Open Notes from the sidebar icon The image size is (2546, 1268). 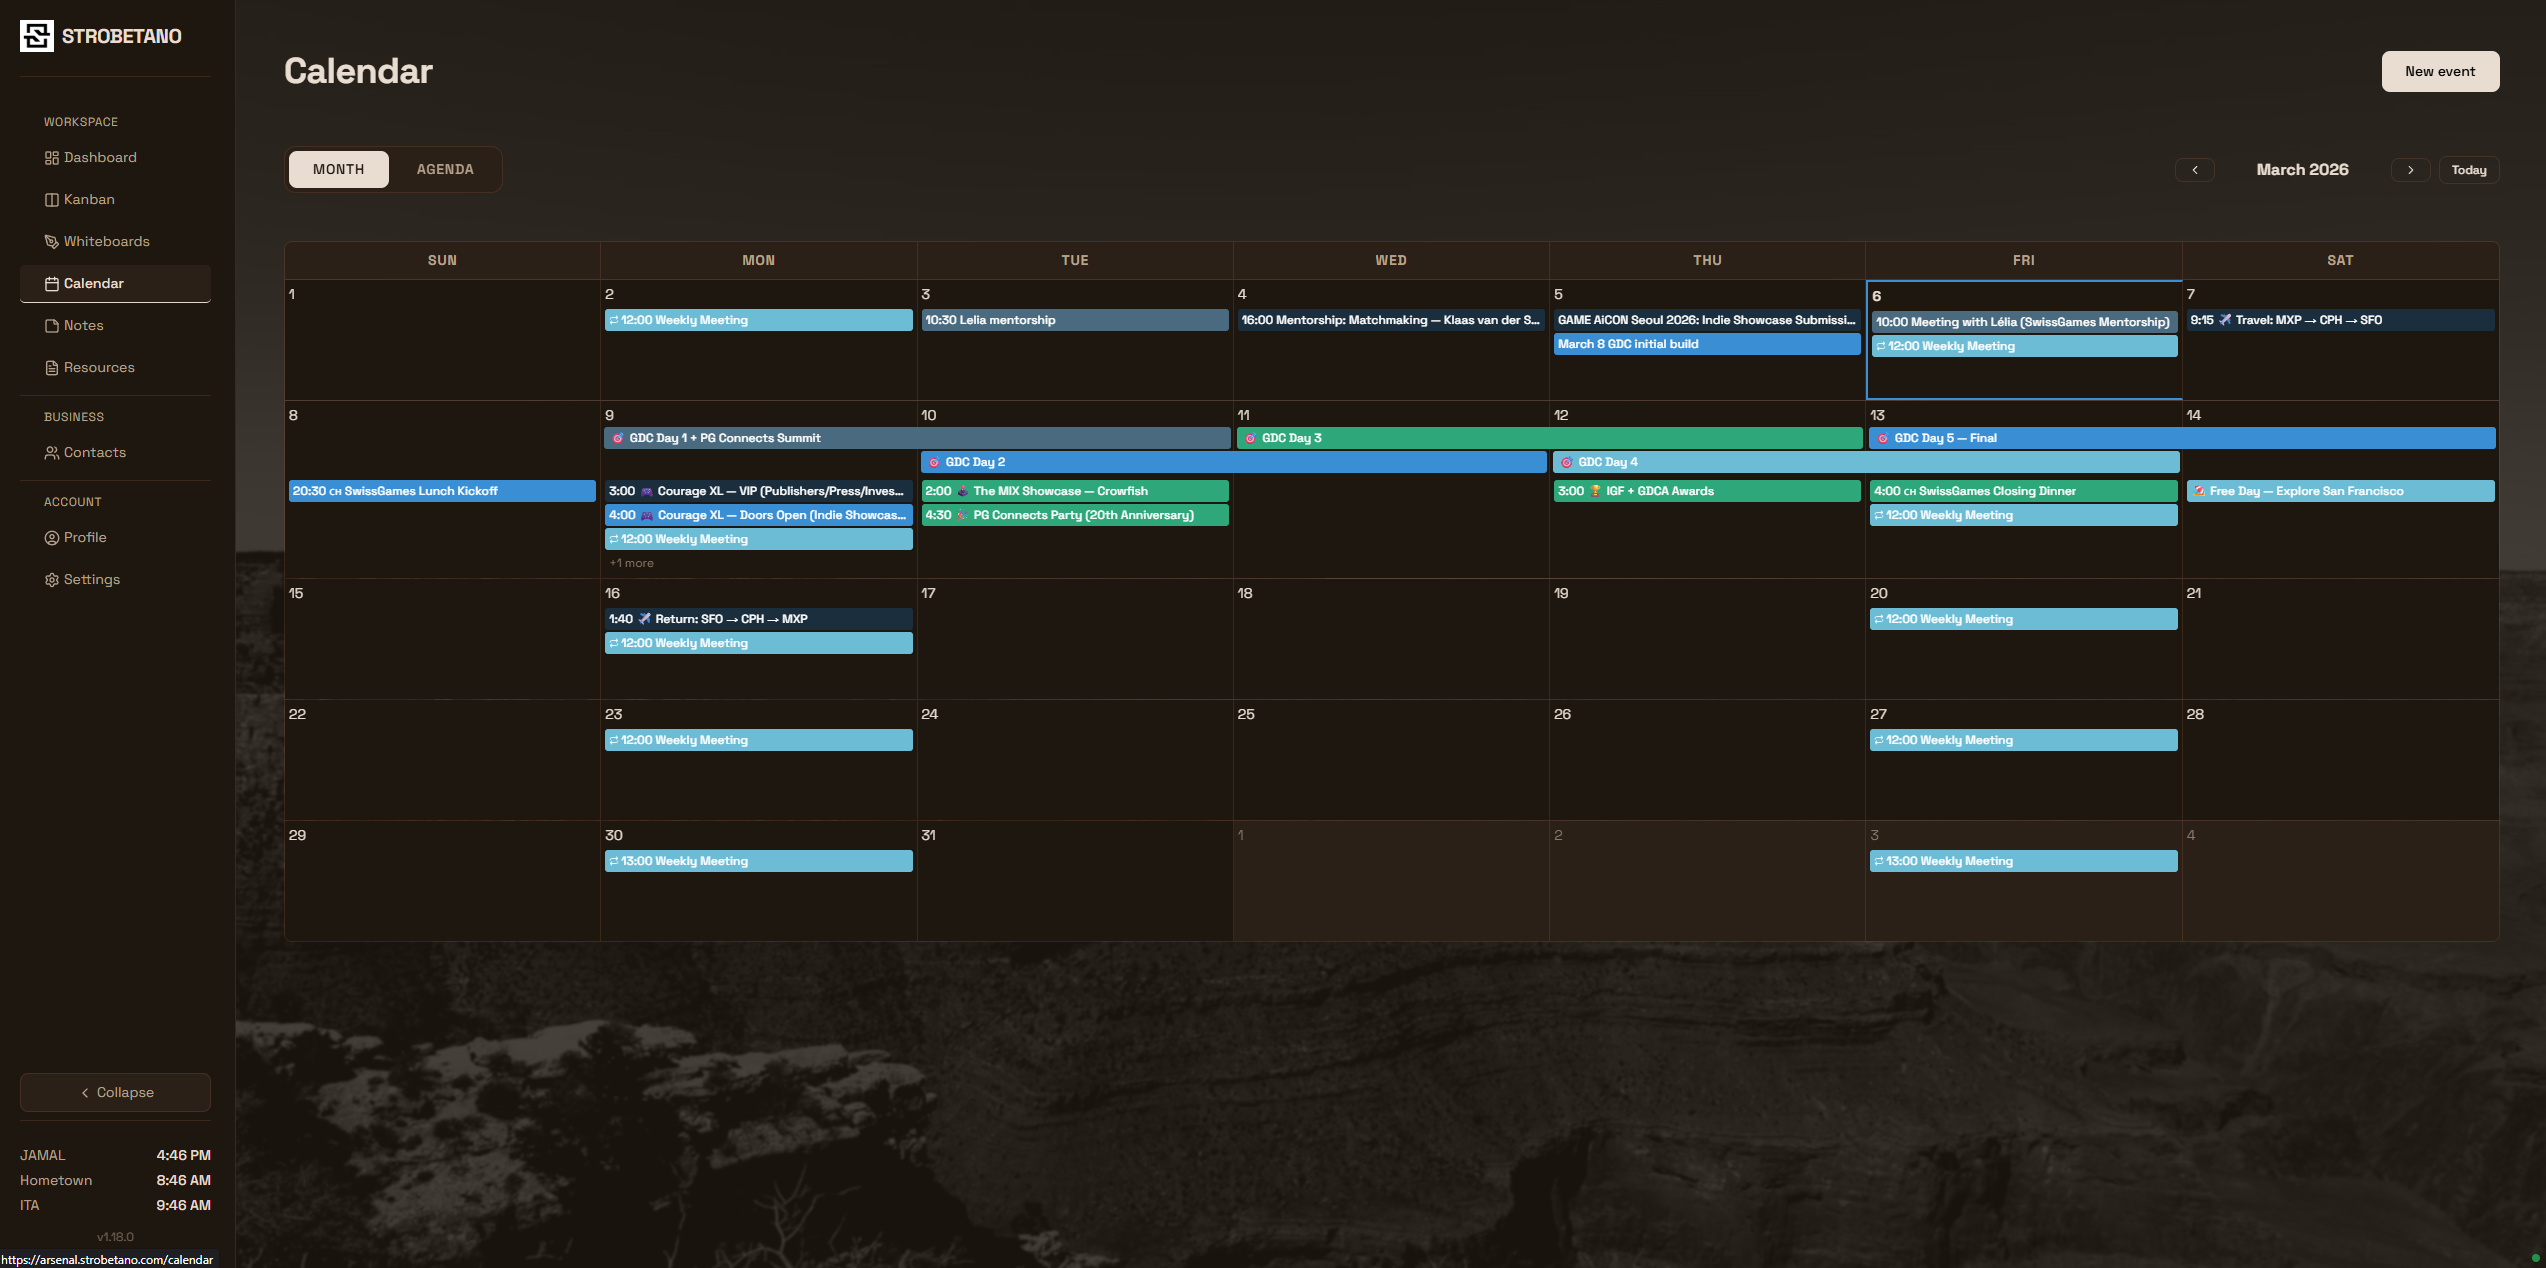tap(51, 325)
